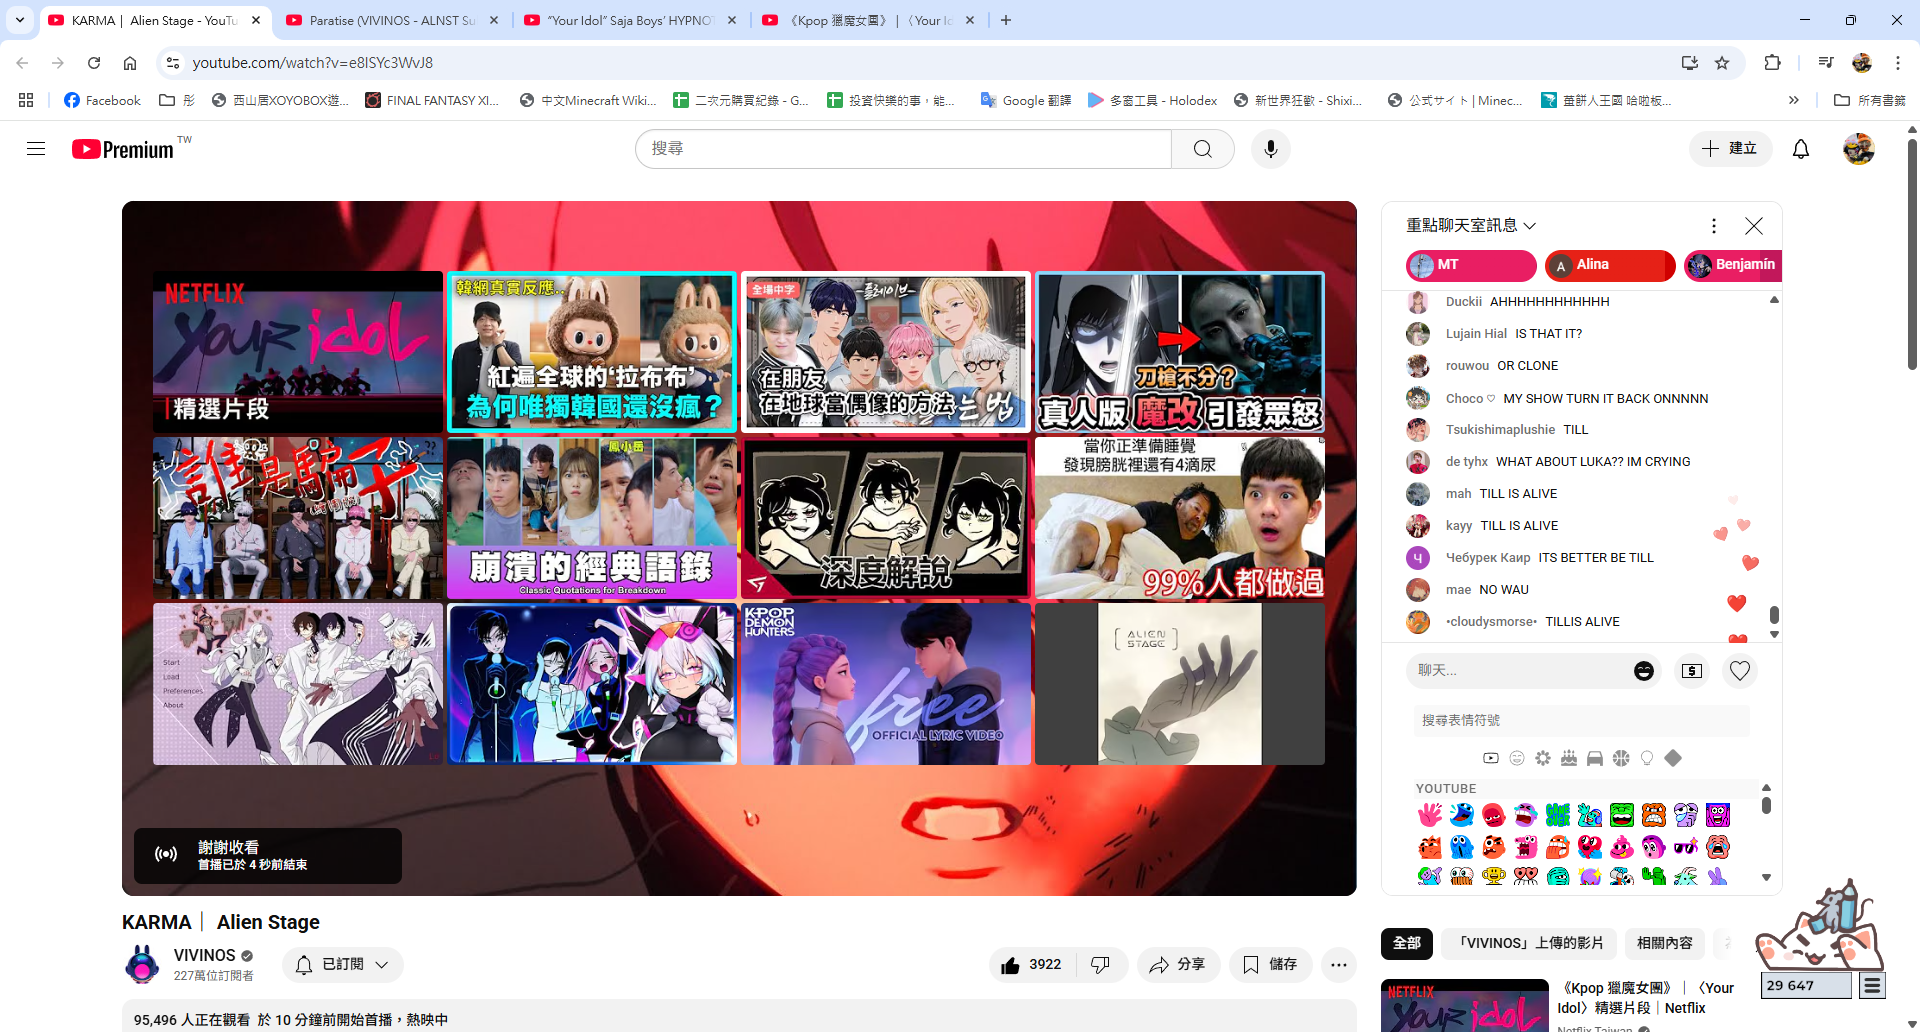Image resolution: width=1920 pixels, height=1032 pixels.
Task: Open Alien Stage hand thumbnail
Action: 1180,684
